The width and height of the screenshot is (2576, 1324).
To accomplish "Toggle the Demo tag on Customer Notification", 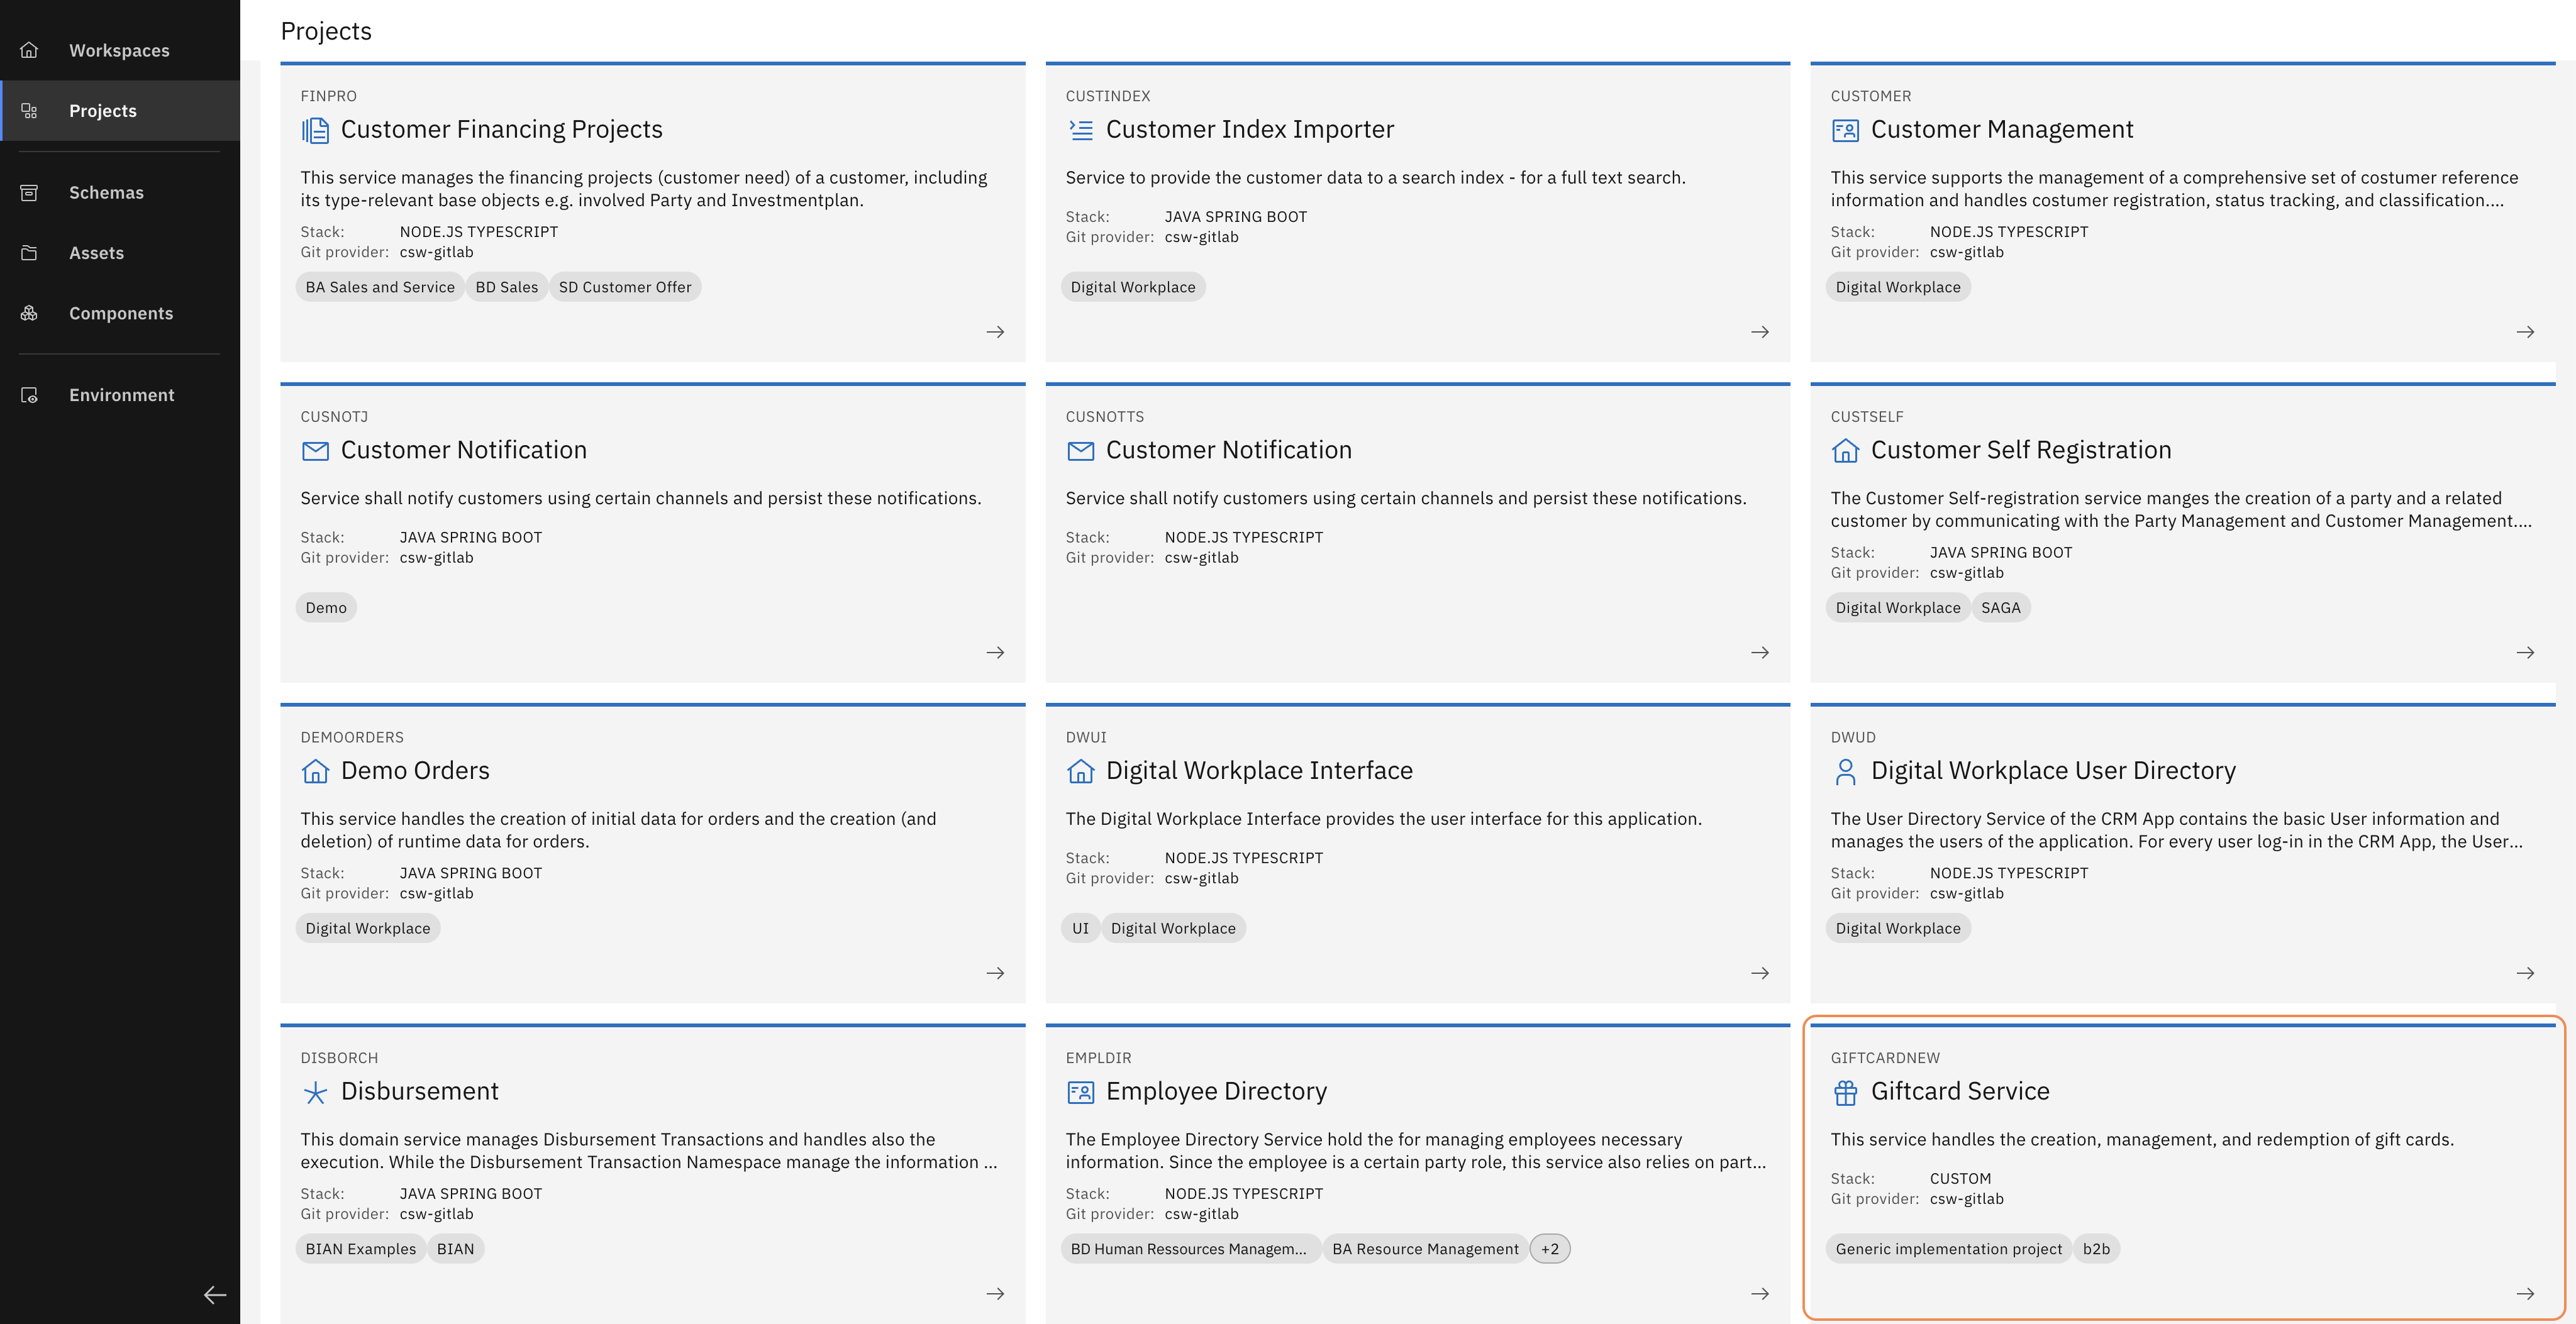I will [326, 607].
